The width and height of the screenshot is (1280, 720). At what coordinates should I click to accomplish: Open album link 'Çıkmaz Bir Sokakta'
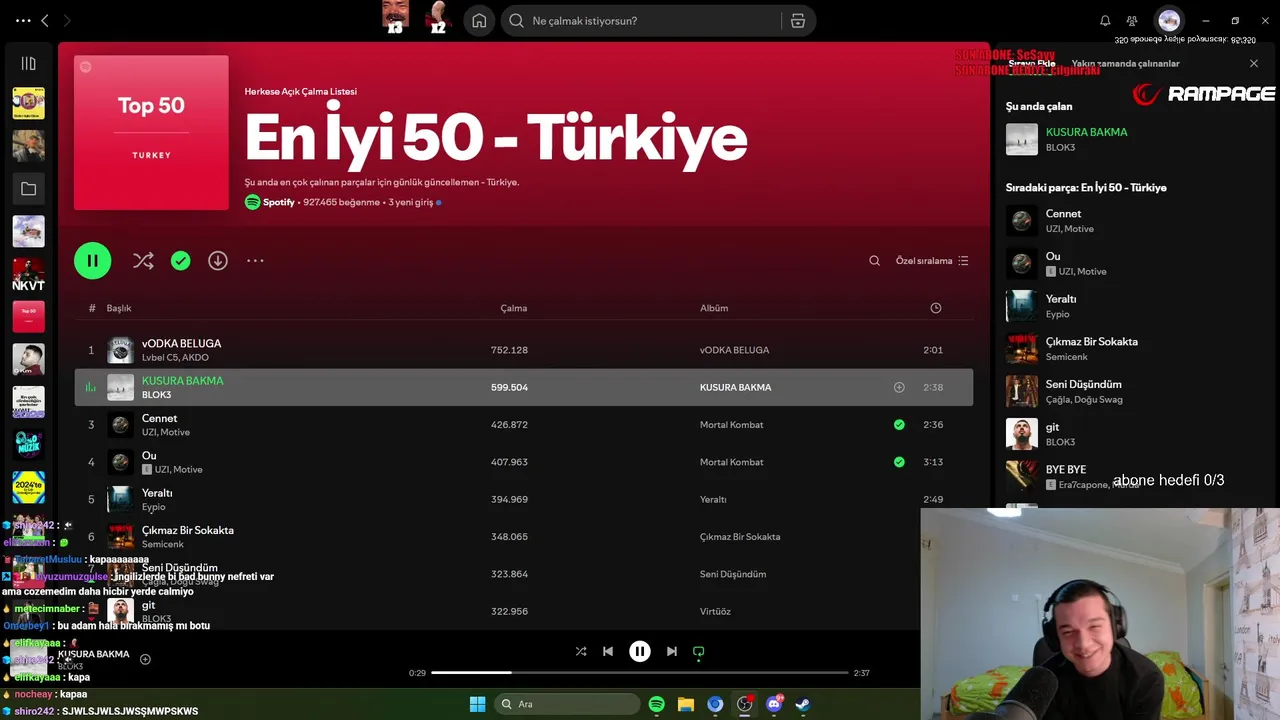point(740,537)
